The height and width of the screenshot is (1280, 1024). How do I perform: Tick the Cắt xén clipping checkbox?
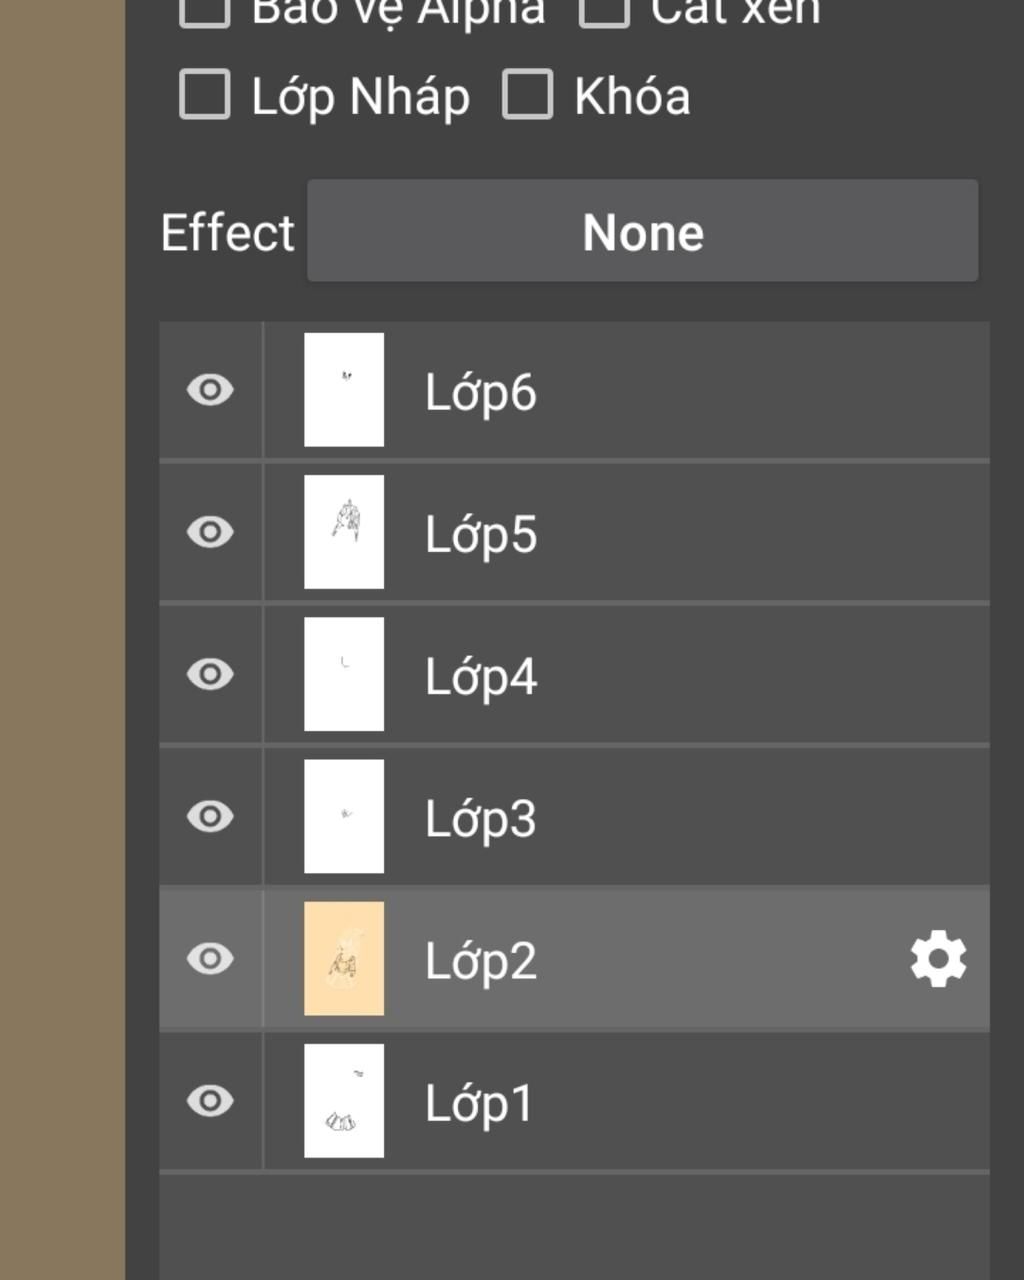point(604,10)
